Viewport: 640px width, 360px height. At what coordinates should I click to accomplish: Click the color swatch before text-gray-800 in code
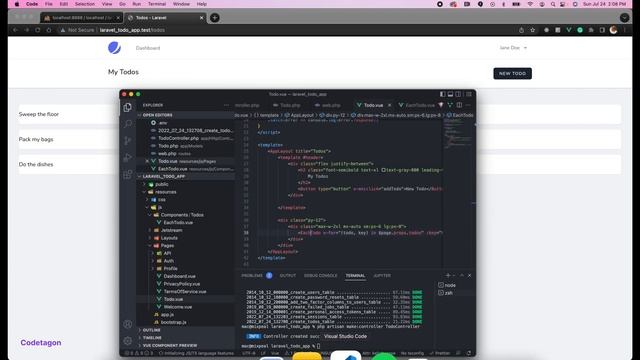click(x=383, y=170)
